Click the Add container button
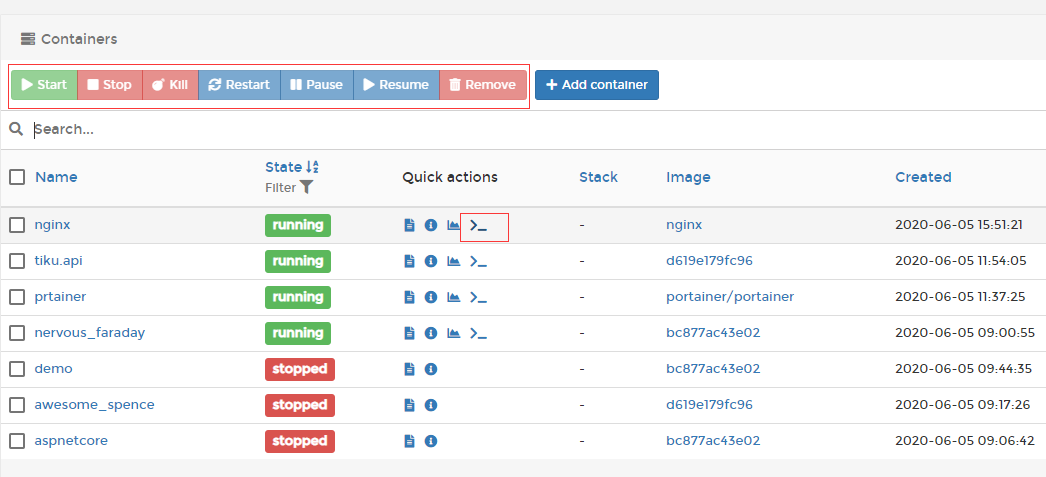This screenshot has height=477, width=1046. point(596,85)
